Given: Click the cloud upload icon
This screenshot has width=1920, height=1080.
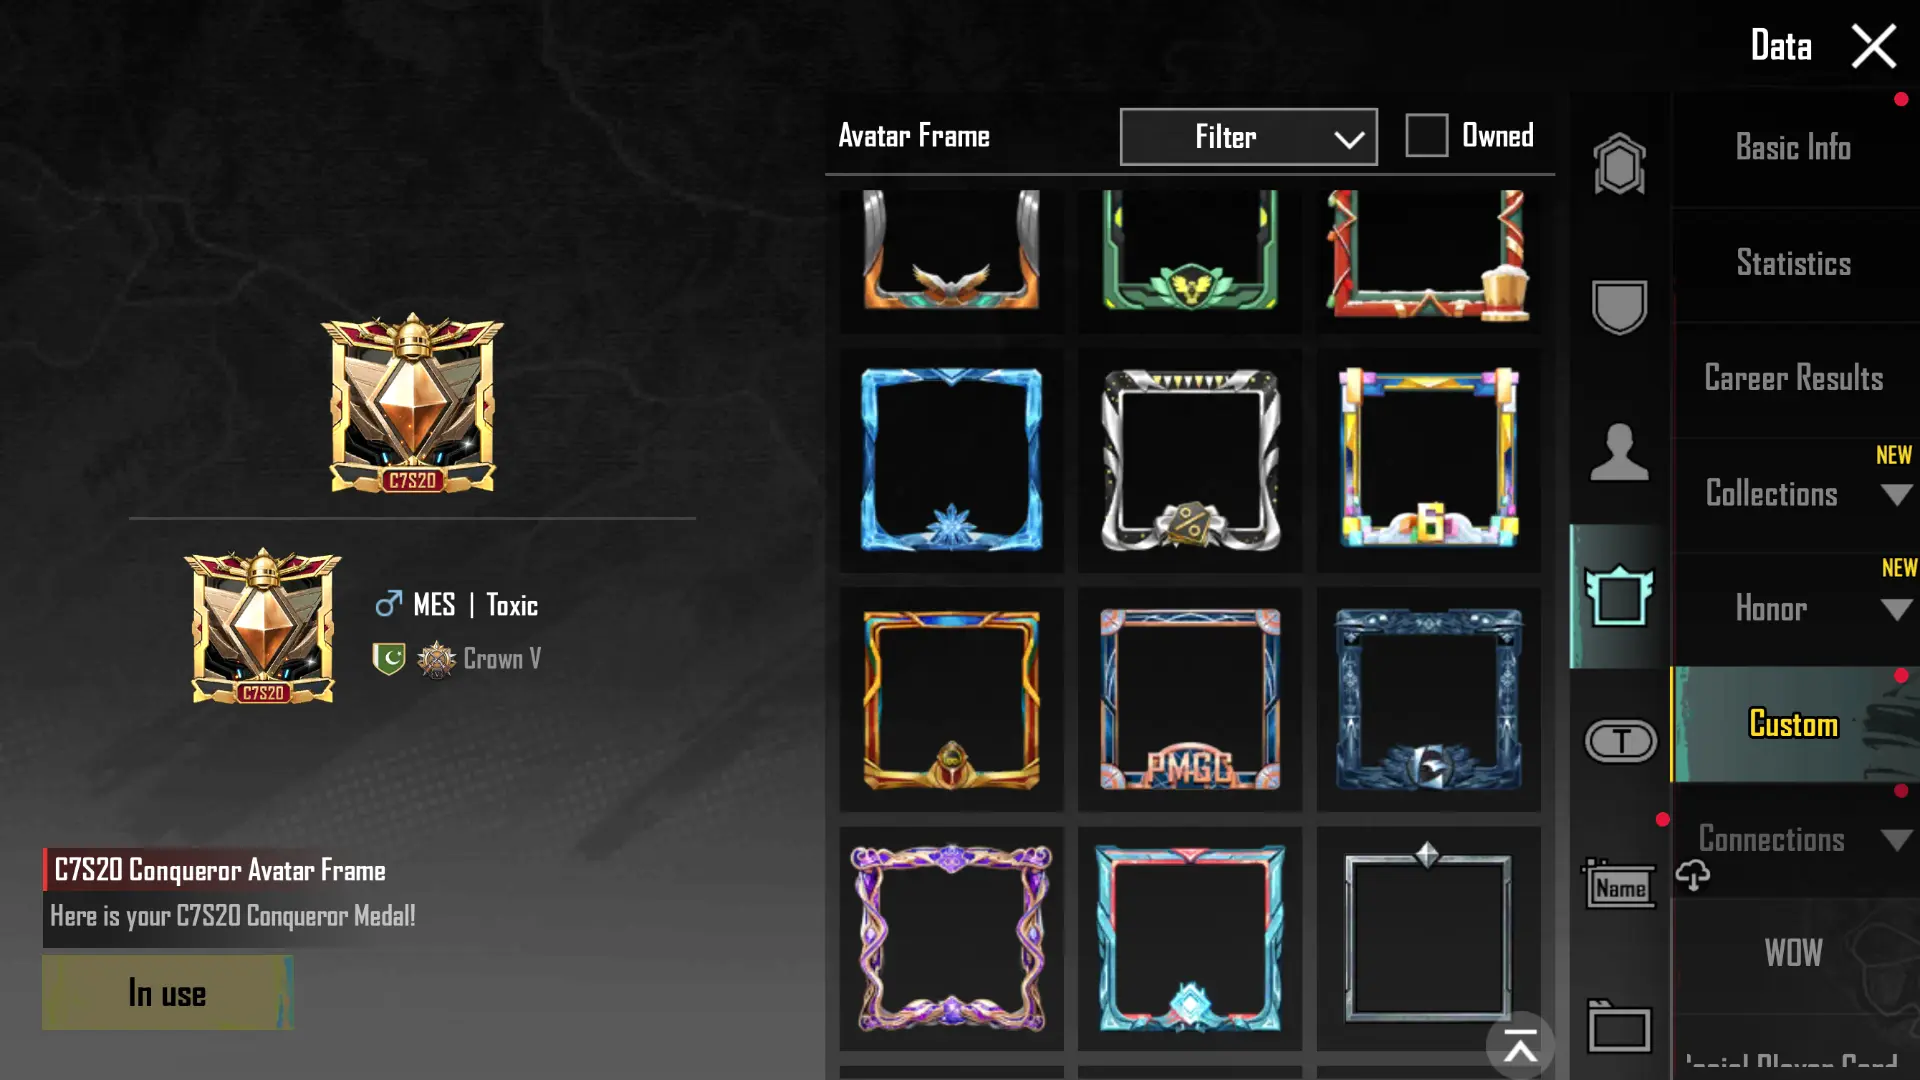Looking at the screenshot, I should point(1692,875).
